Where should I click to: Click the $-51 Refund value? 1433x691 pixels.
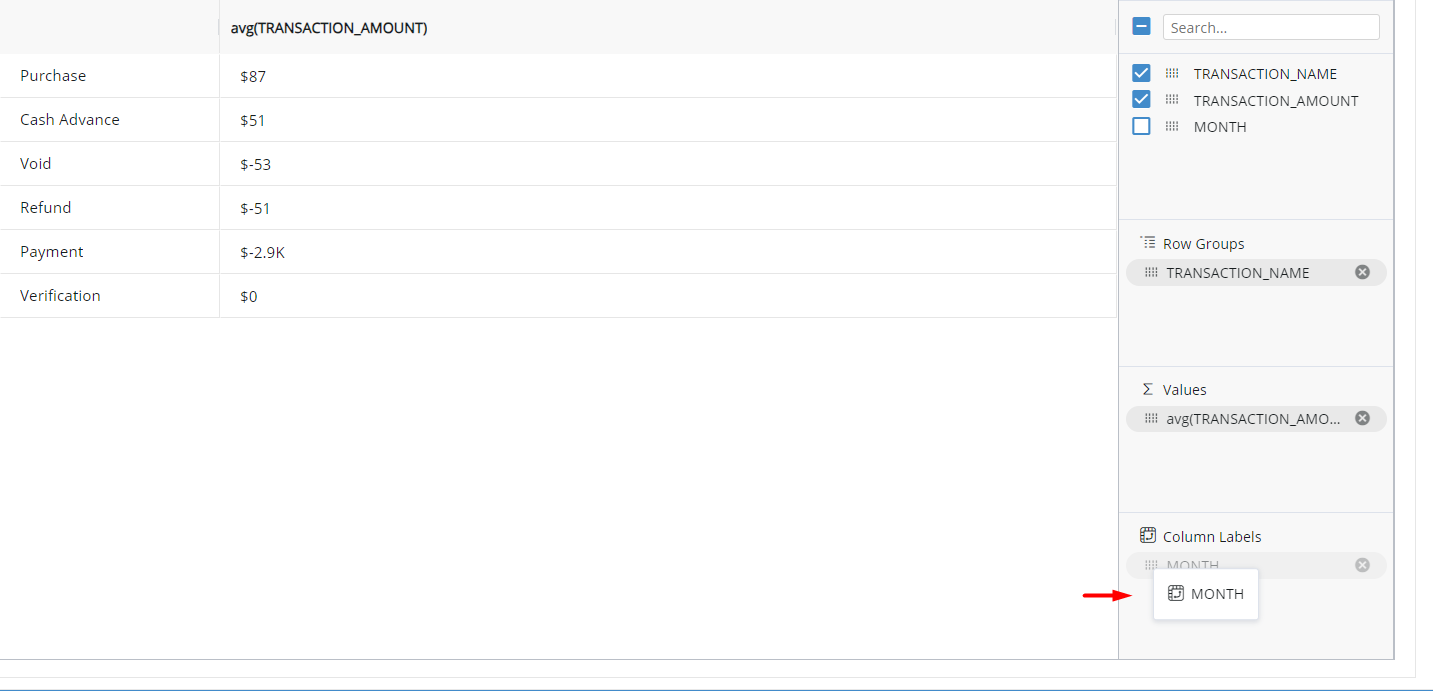(256, 208)
